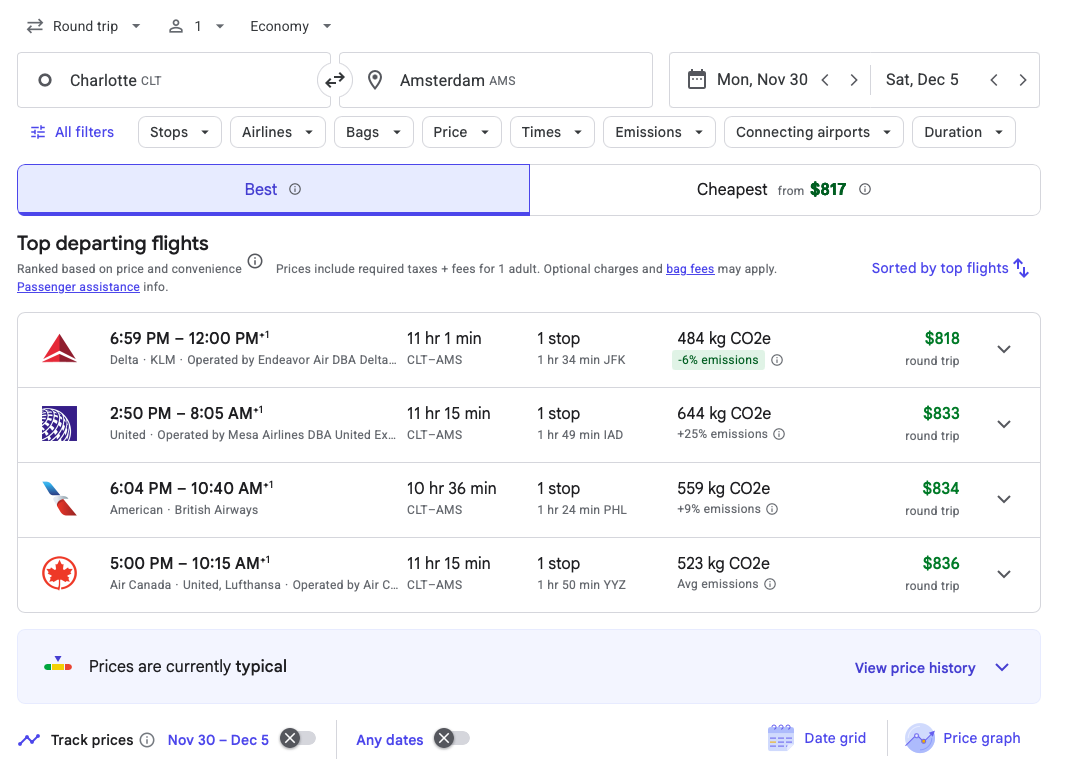Click Sorted by top flights
1065x778 pixels.
point(950,268)
